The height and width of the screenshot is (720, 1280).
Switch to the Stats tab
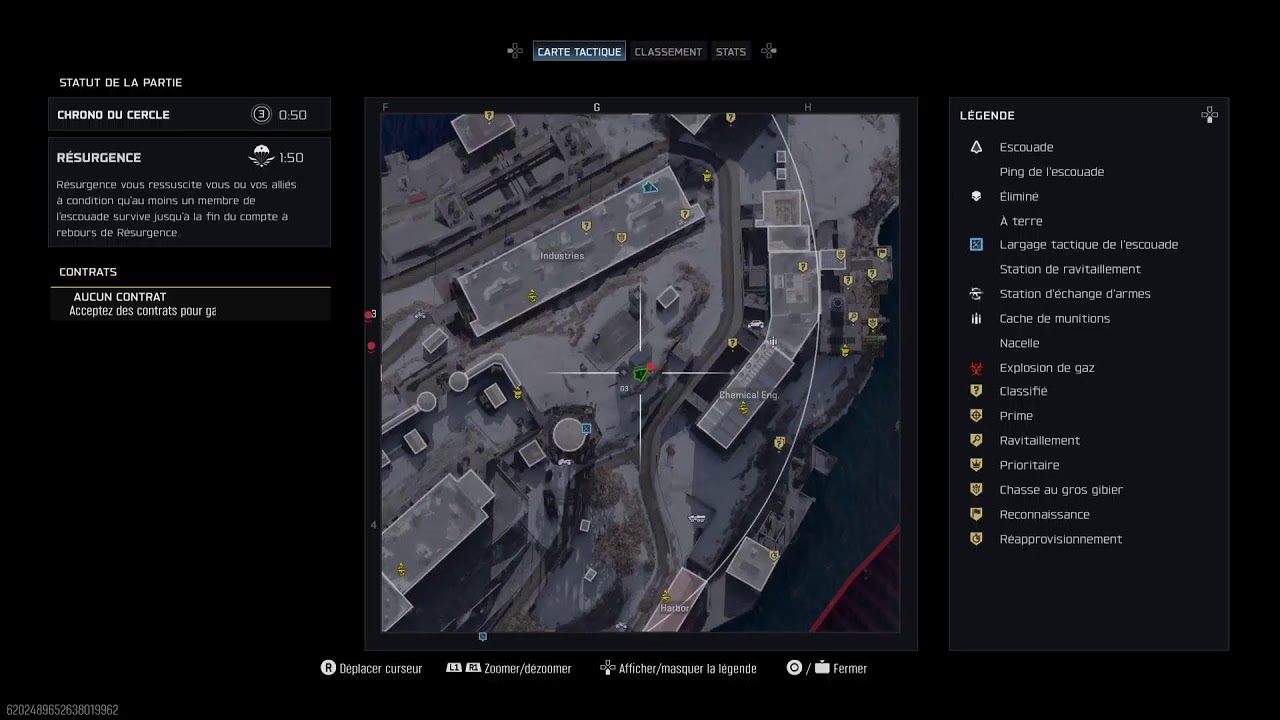click(731, 52)
